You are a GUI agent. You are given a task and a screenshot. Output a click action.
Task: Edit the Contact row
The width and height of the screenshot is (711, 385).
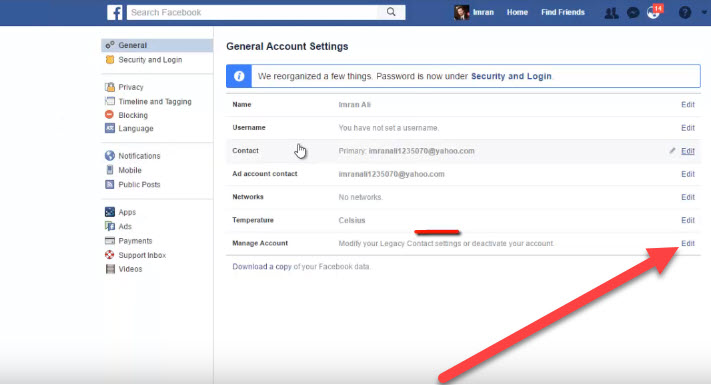[x=687, y=151]
